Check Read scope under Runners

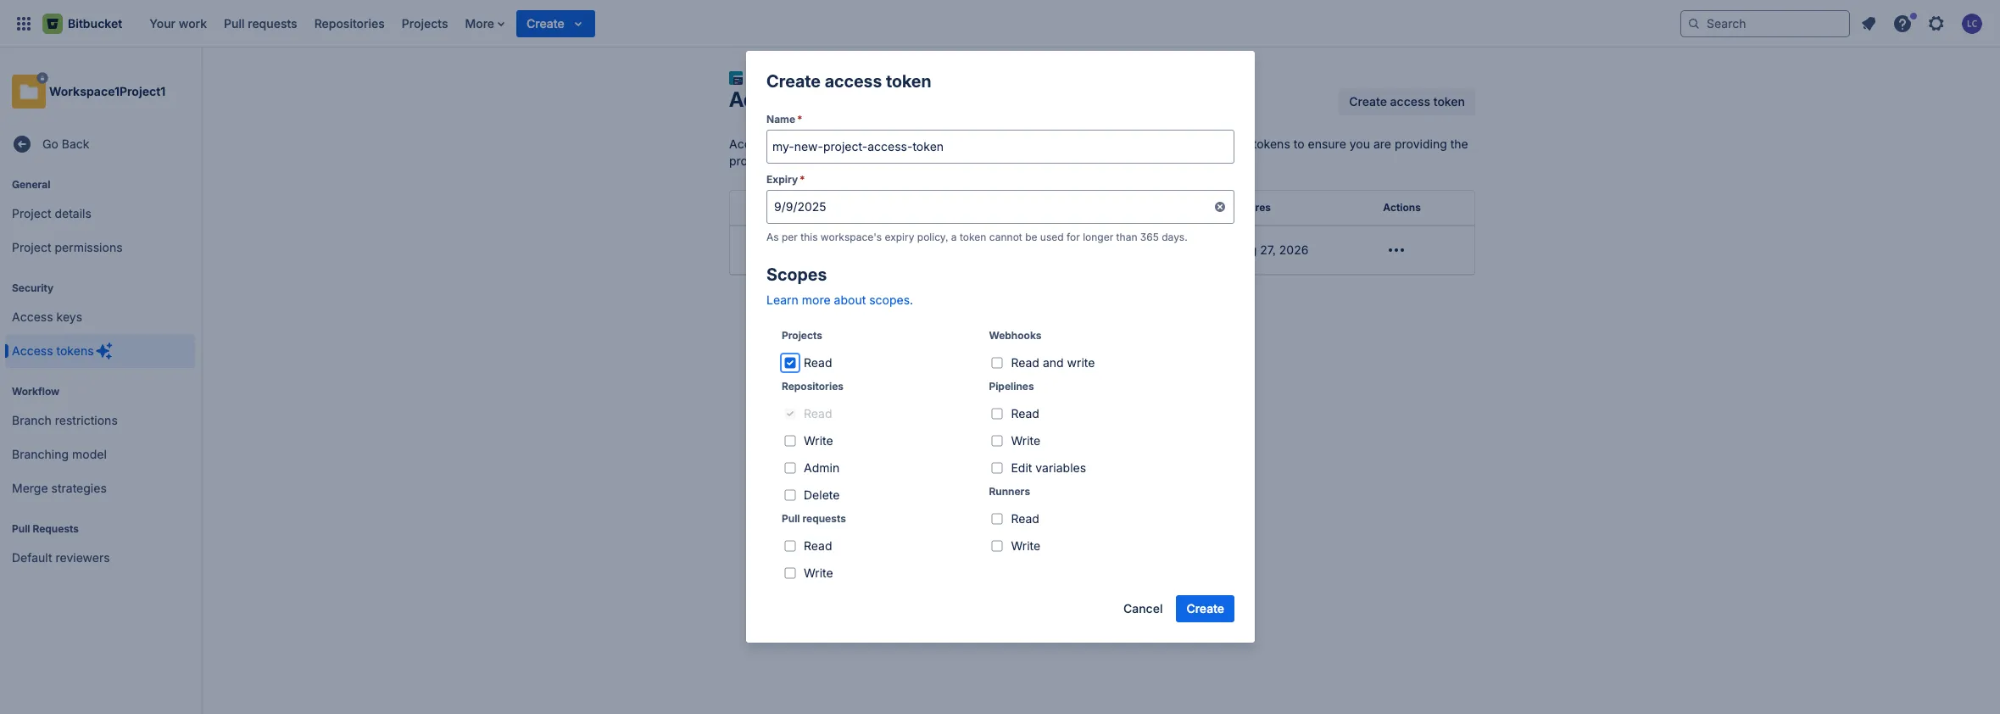(997, 518)
